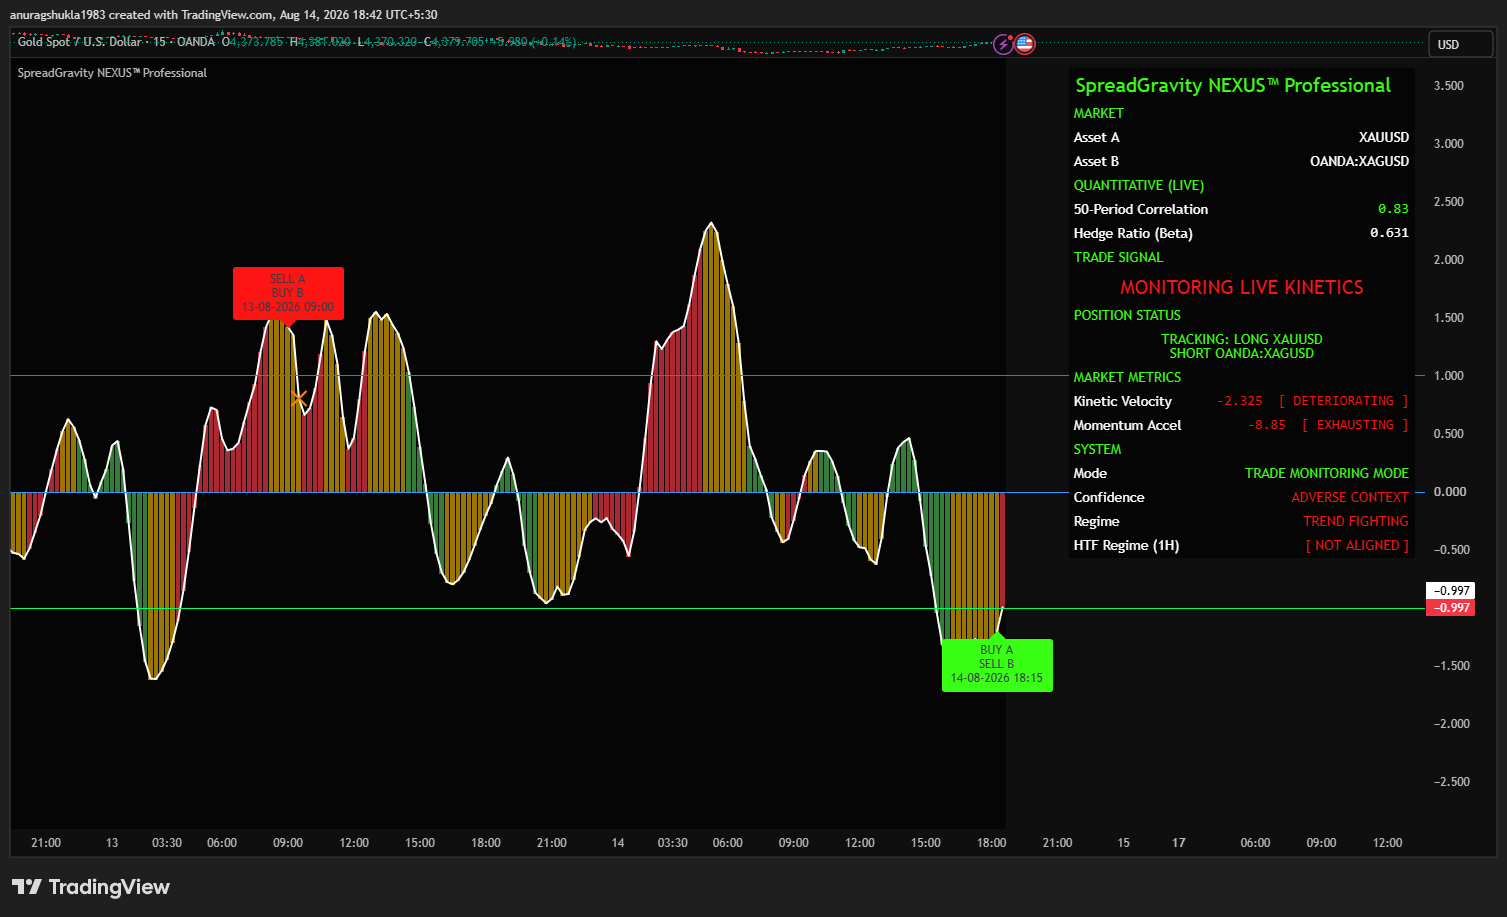Click the TREND FIGHTING regime value
This screenshot has width=1507, height=917.
tap(1356, 521)
